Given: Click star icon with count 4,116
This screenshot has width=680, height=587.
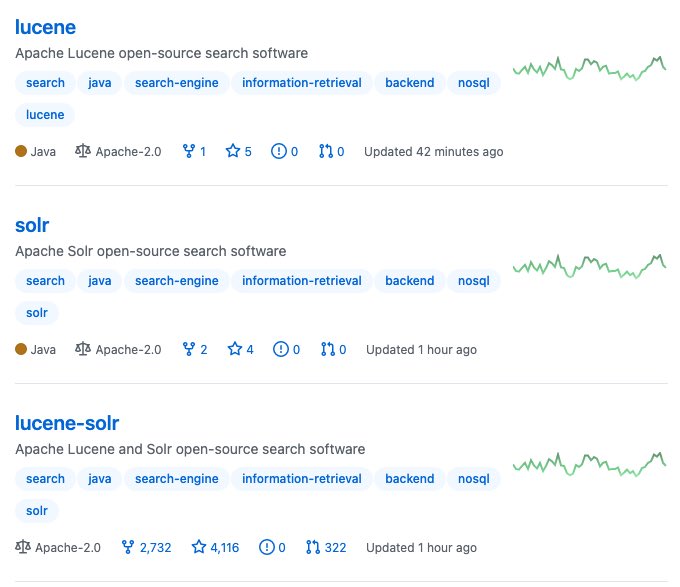Looking at the screenshot, I should tap(199, 547).
